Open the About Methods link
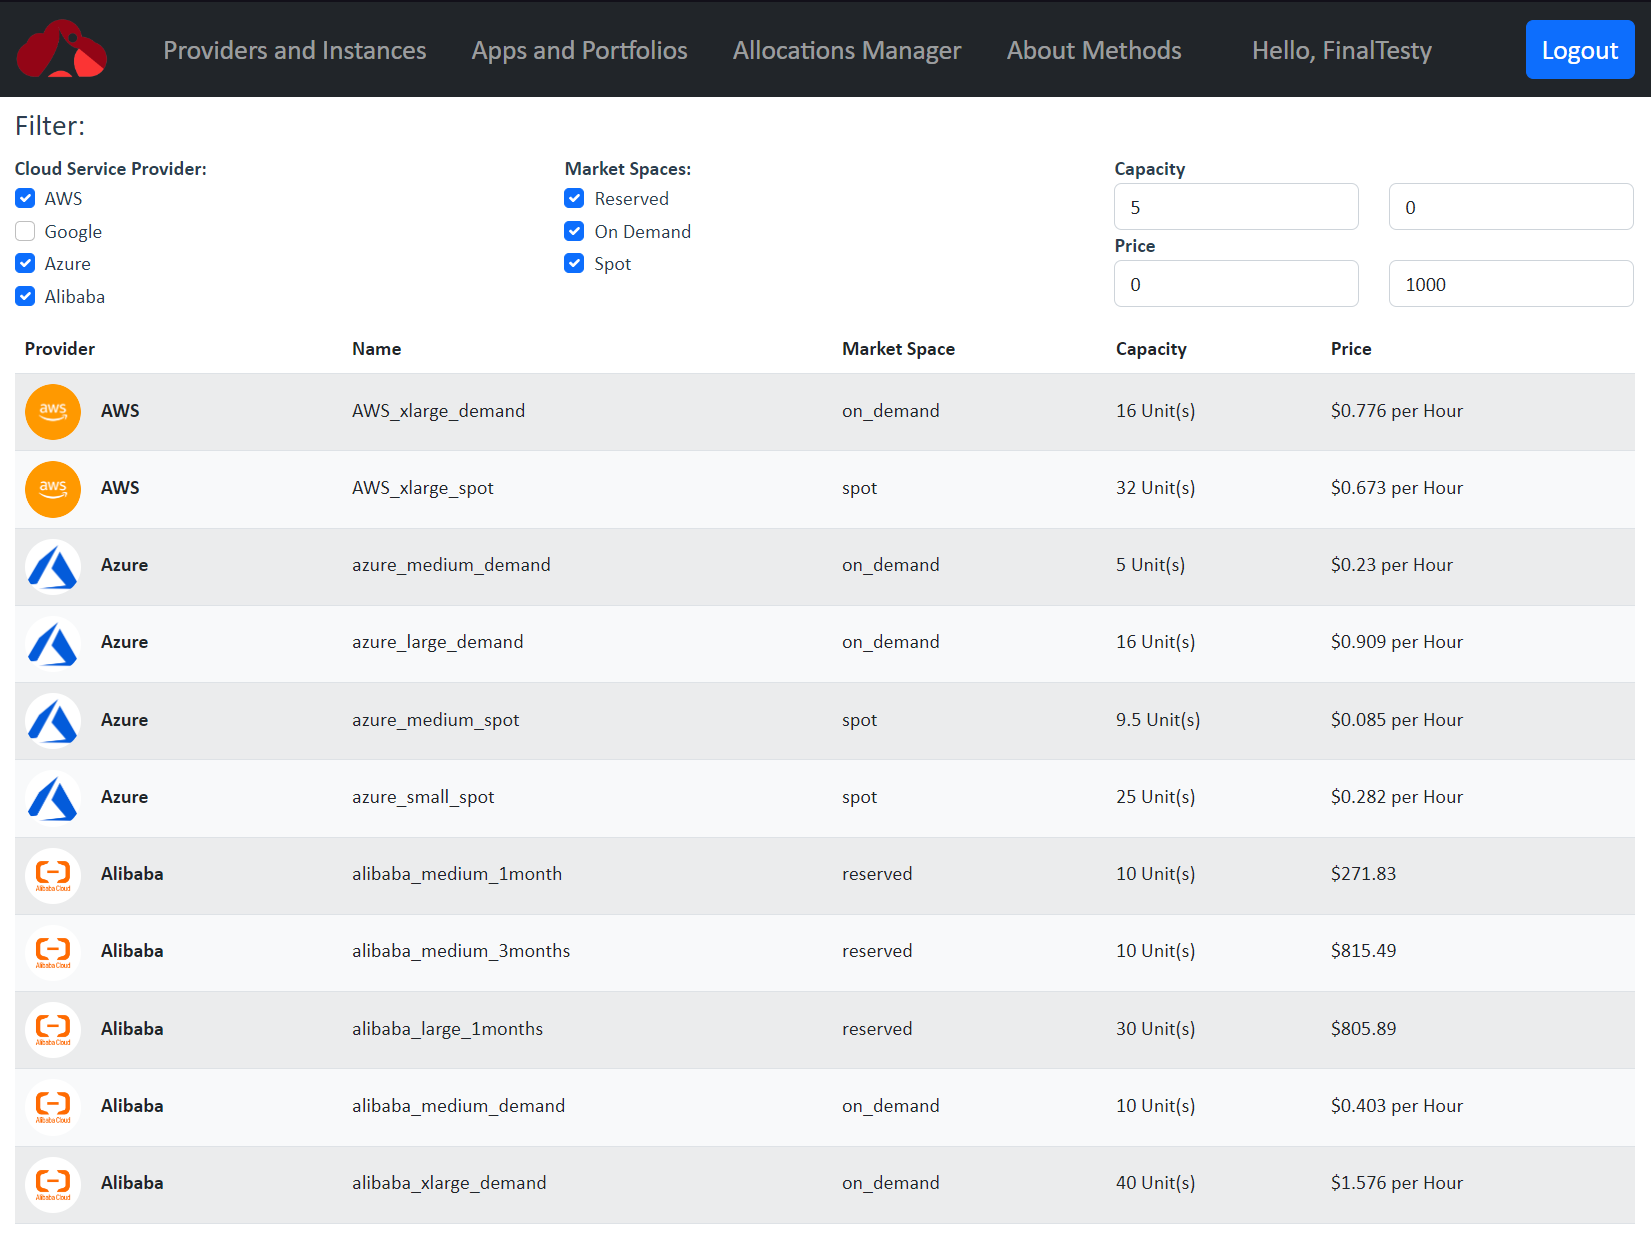1651x1241 pixels. click(x=1094, y=50)
